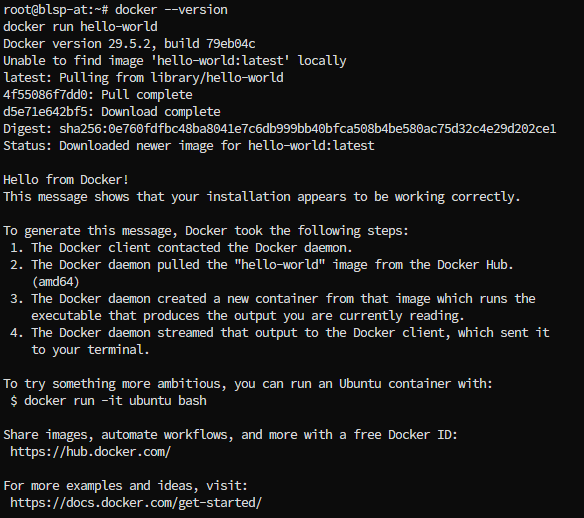This screenshot has width=584, height=518.
Task: Click the 'to your terminal.' line
Action: click(90, 350)
